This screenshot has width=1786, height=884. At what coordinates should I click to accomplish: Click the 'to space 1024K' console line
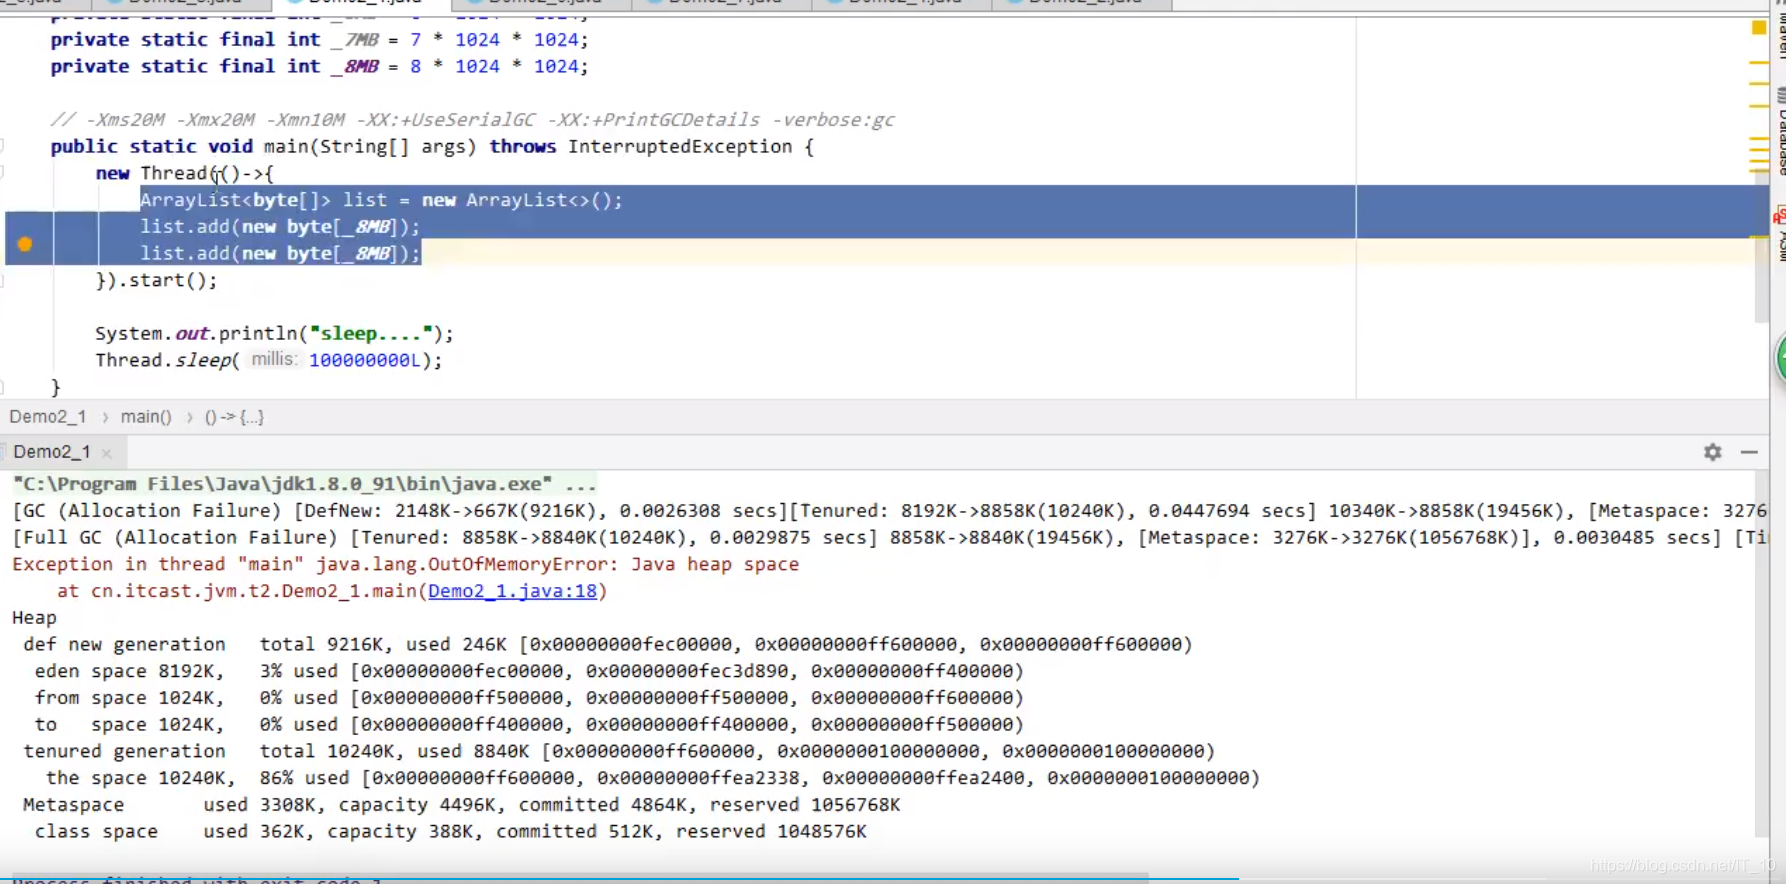[529, 725]
